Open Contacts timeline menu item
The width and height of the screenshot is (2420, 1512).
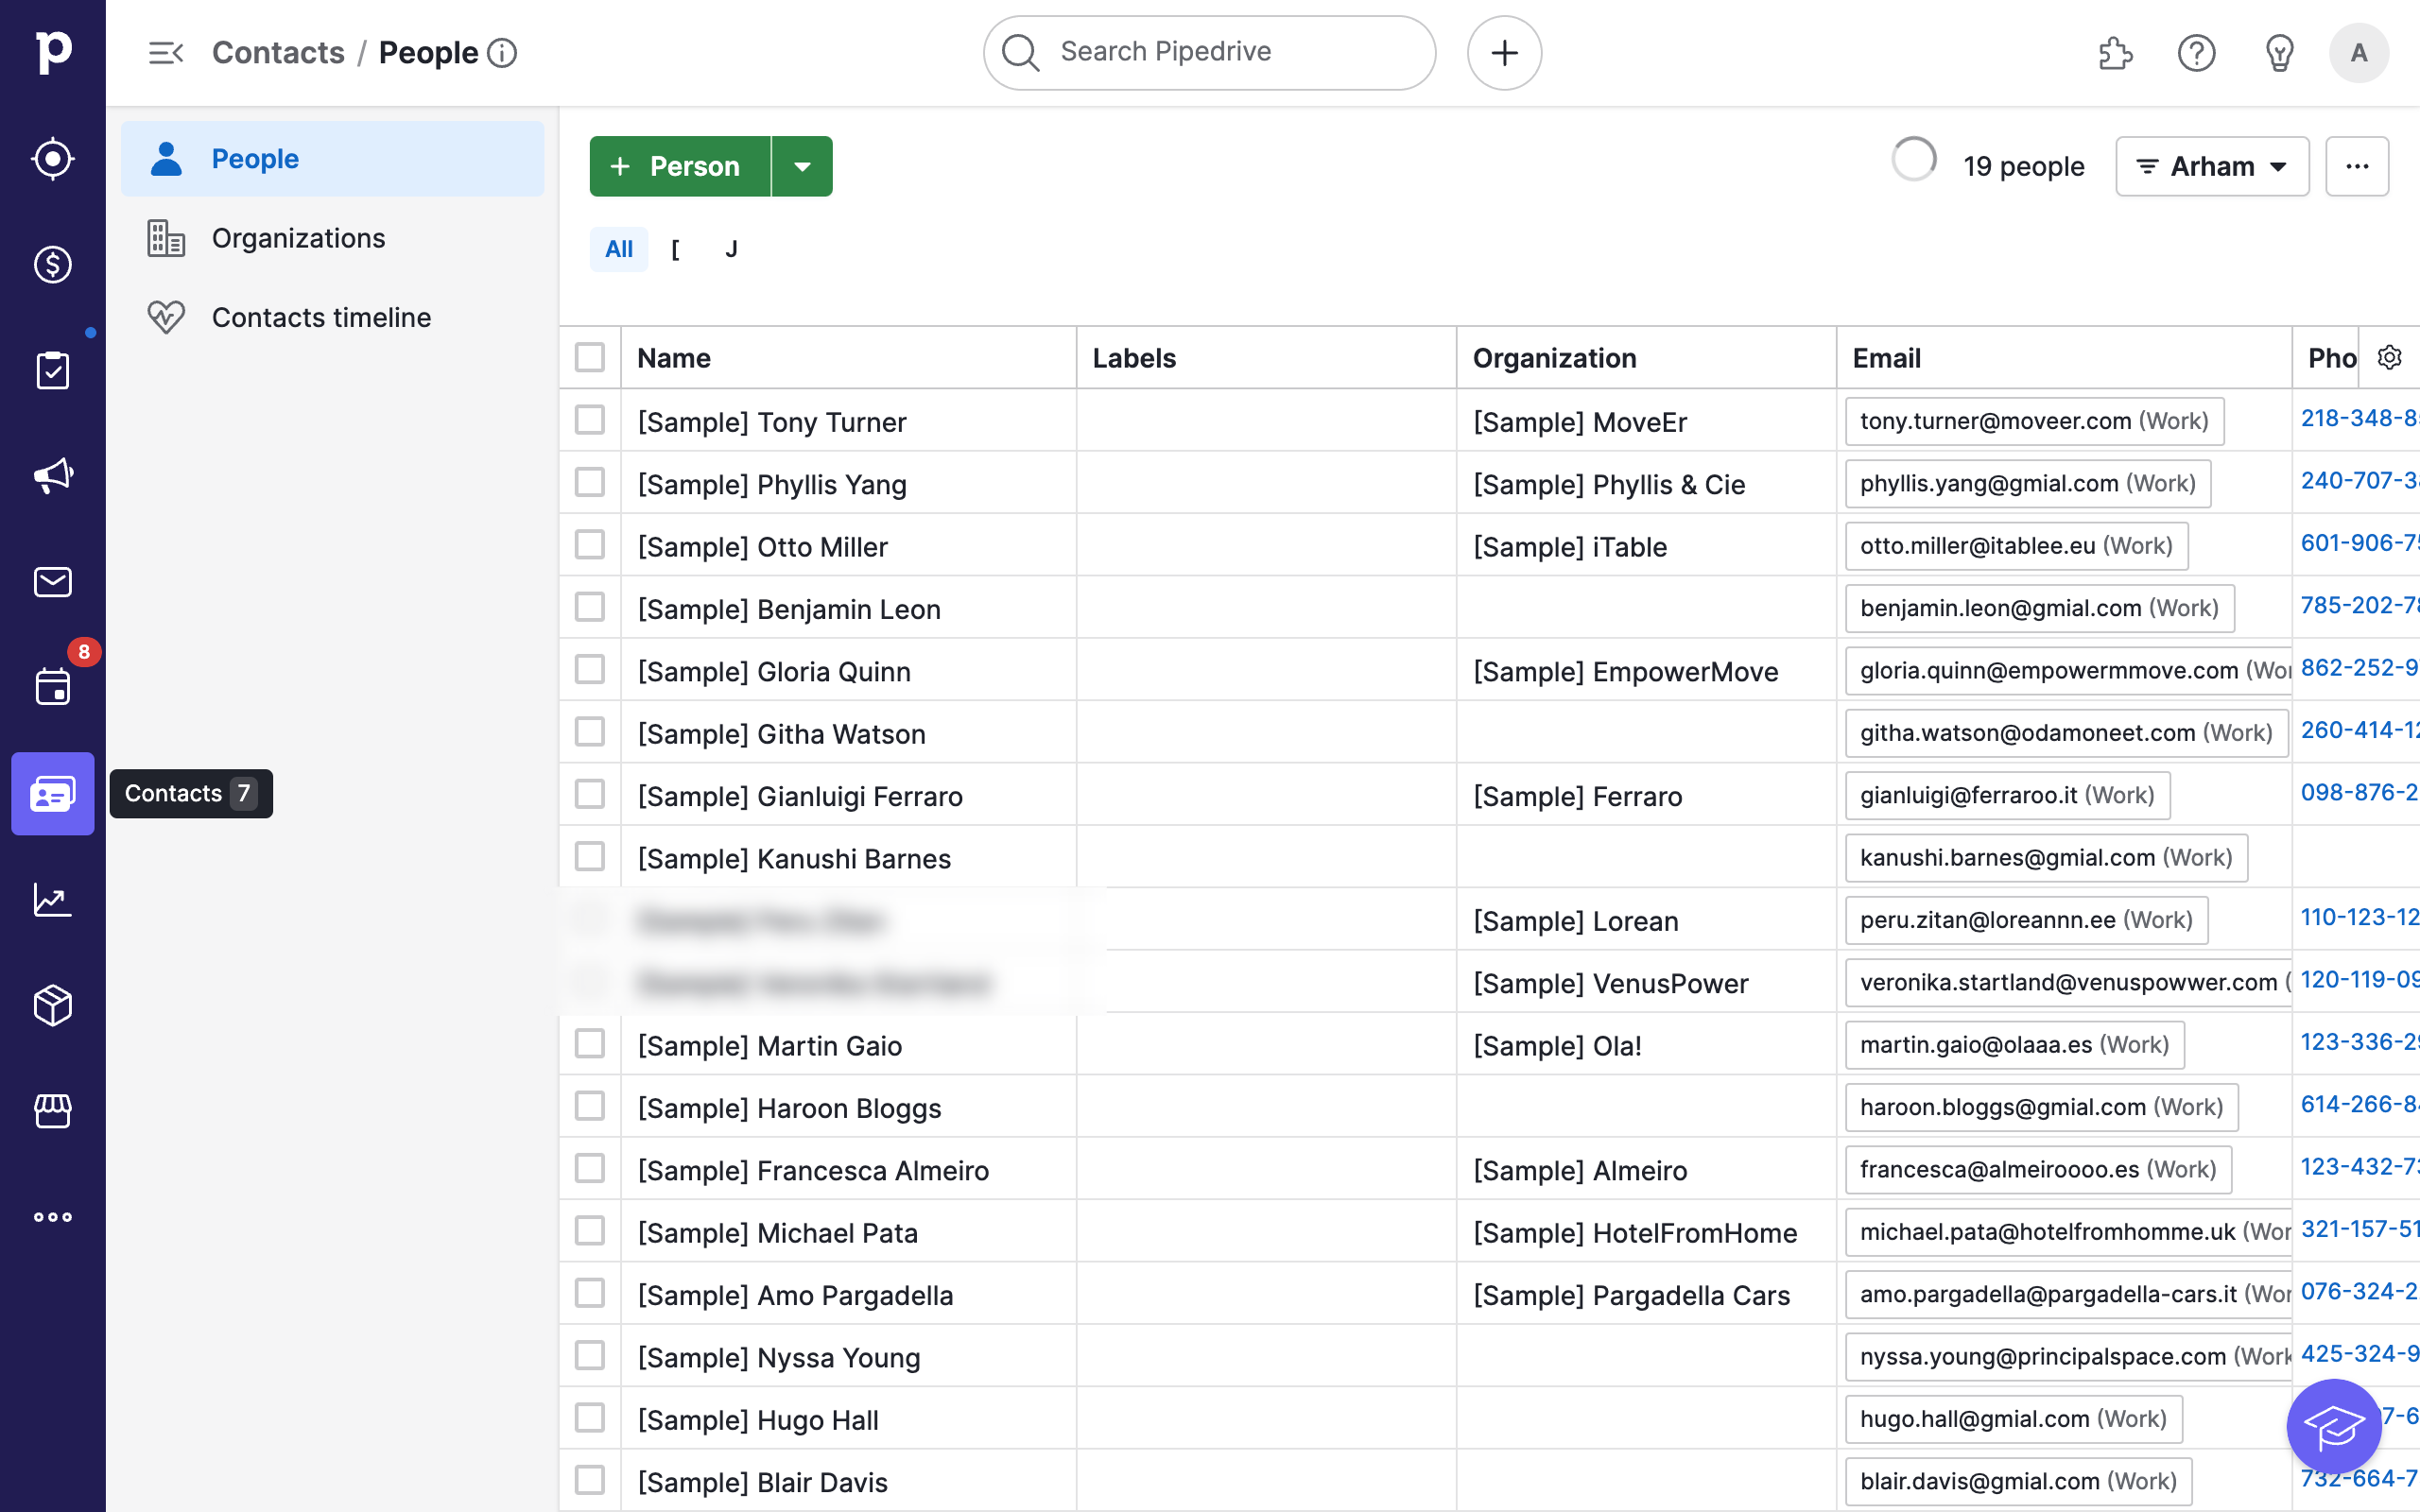(321, 318)
